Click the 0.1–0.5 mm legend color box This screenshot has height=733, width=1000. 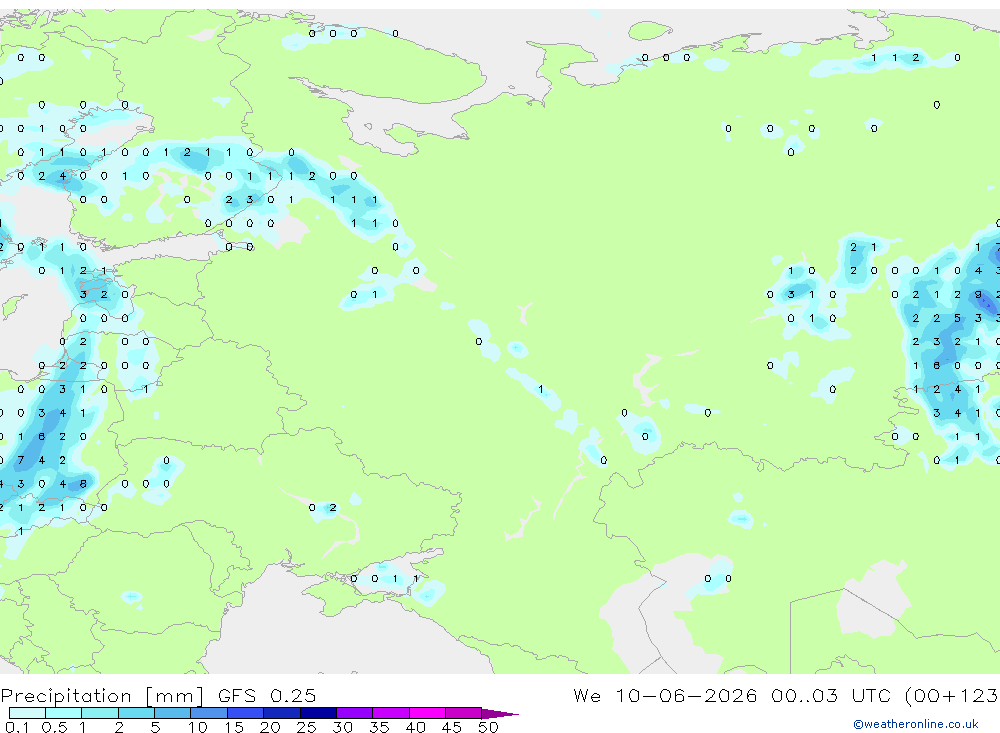27,713
